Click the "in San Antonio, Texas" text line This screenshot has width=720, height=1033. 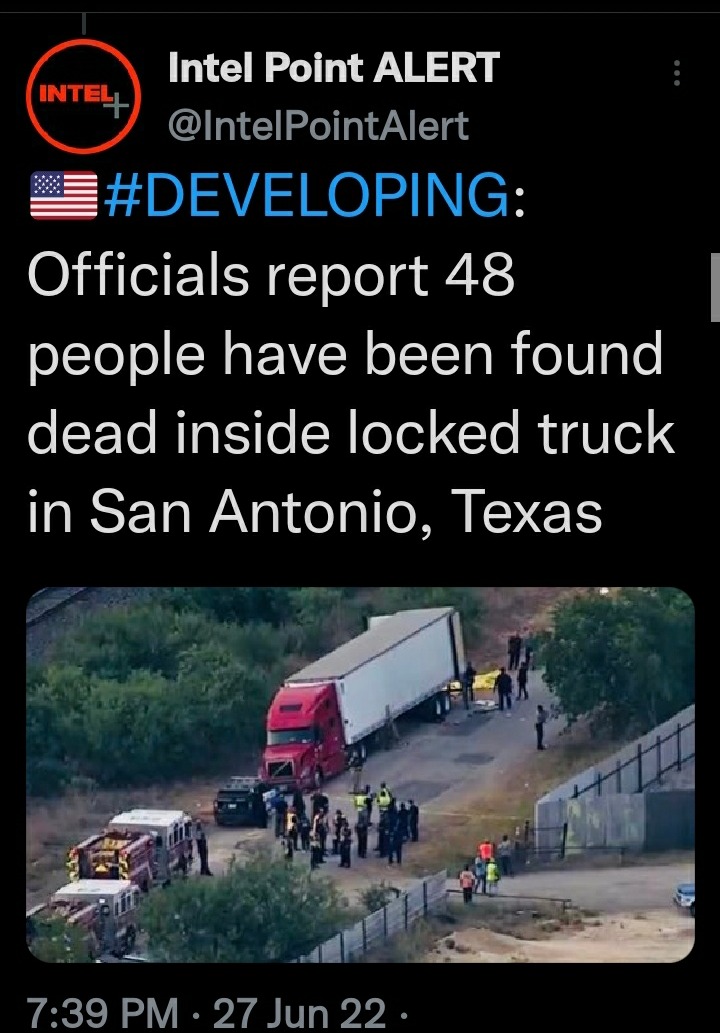[x=315, y=512]
